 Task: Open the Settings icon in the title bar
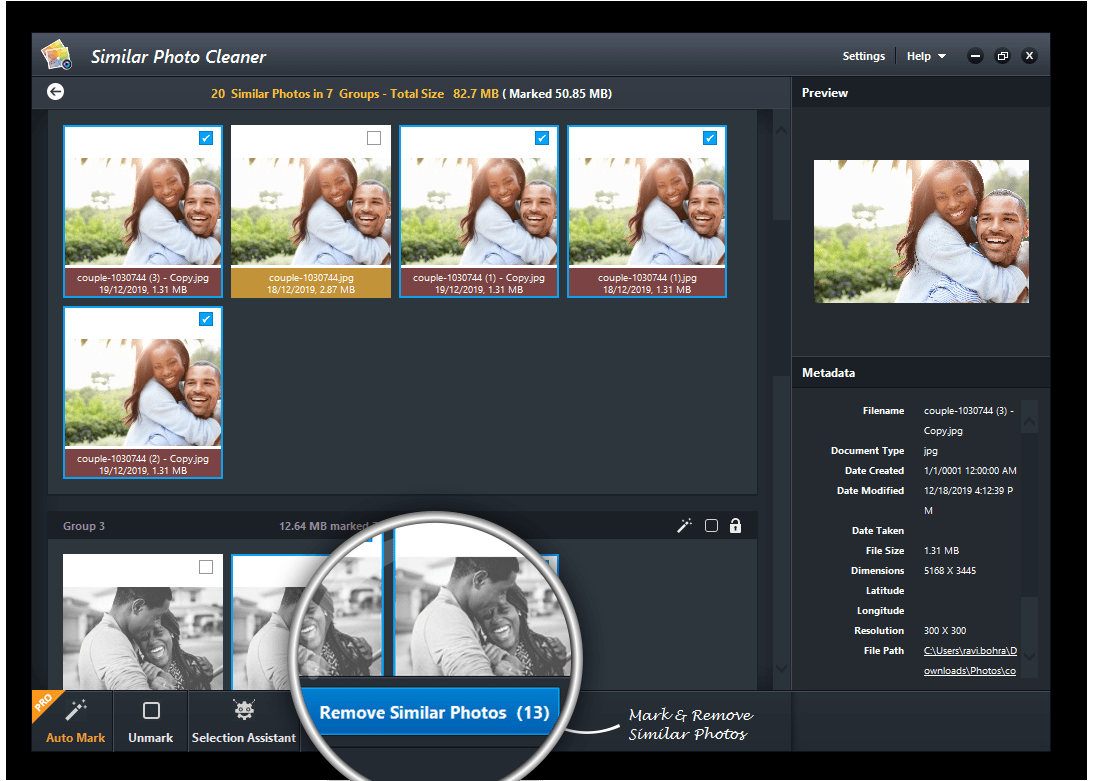(863, 56)
